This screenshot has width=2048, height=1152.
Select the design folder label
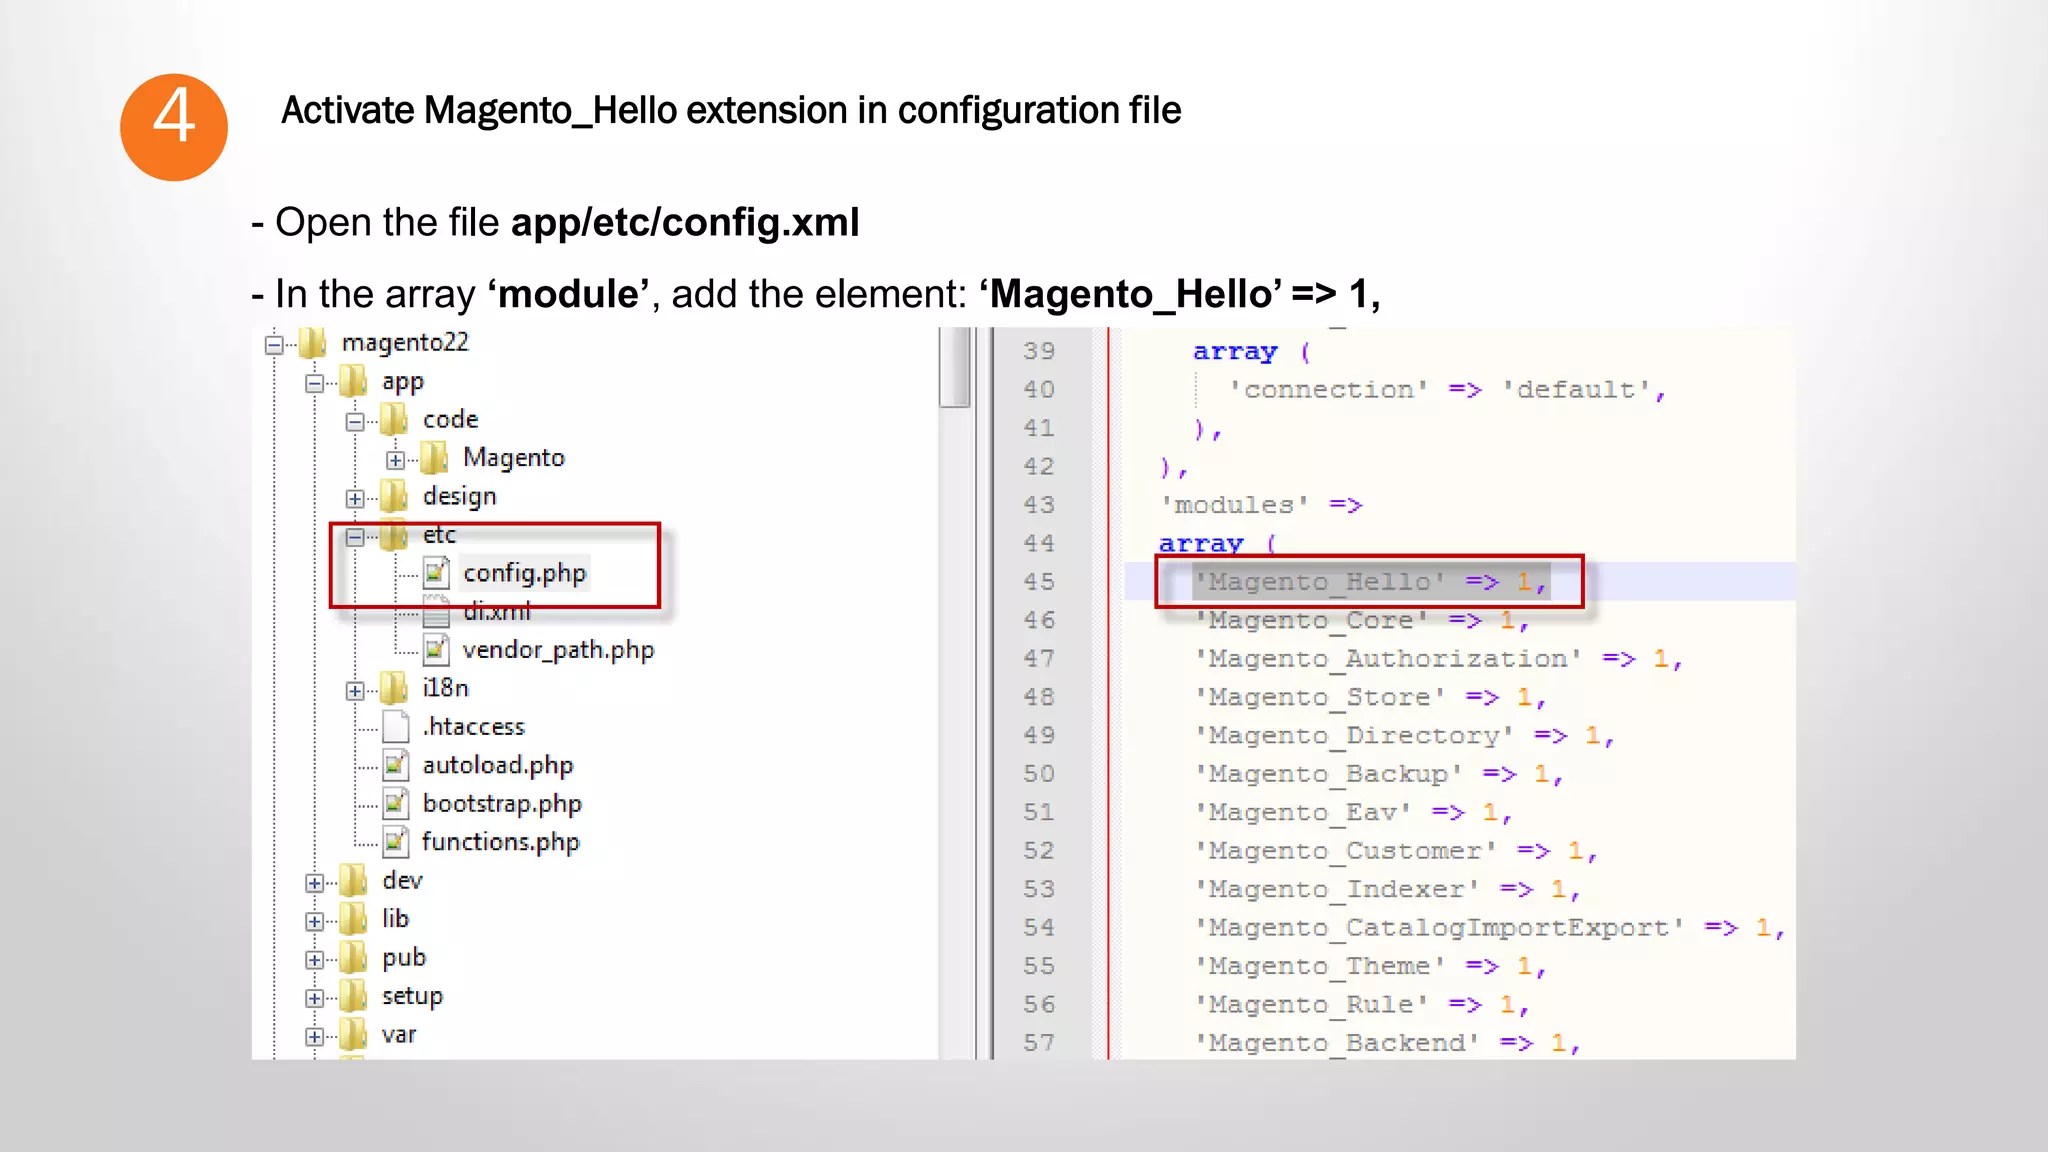click(x=459, y=496)
